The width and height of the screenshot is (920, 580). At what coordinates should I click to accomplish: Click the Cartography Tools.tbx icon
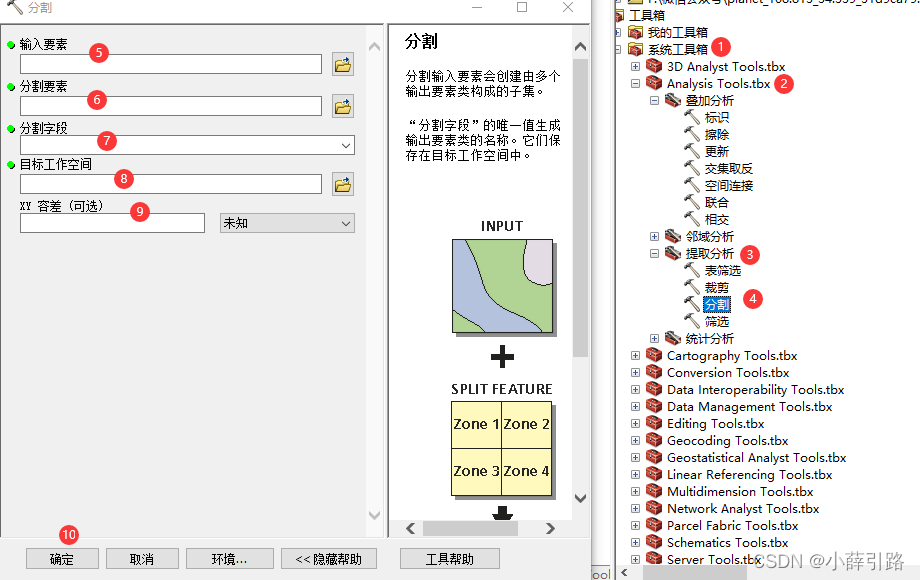(x=654, y=355)
